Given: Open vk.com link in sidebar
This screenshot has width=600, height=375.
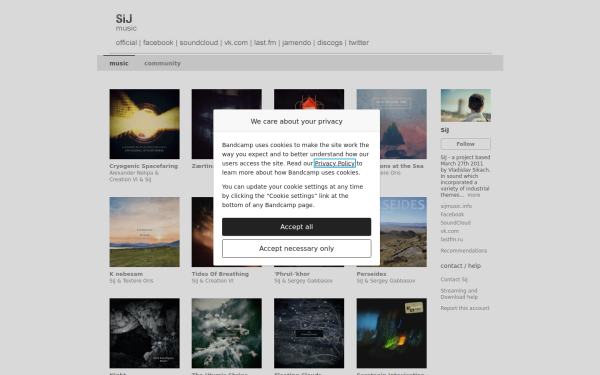Looking at the screenshot, I should point(449,231).
